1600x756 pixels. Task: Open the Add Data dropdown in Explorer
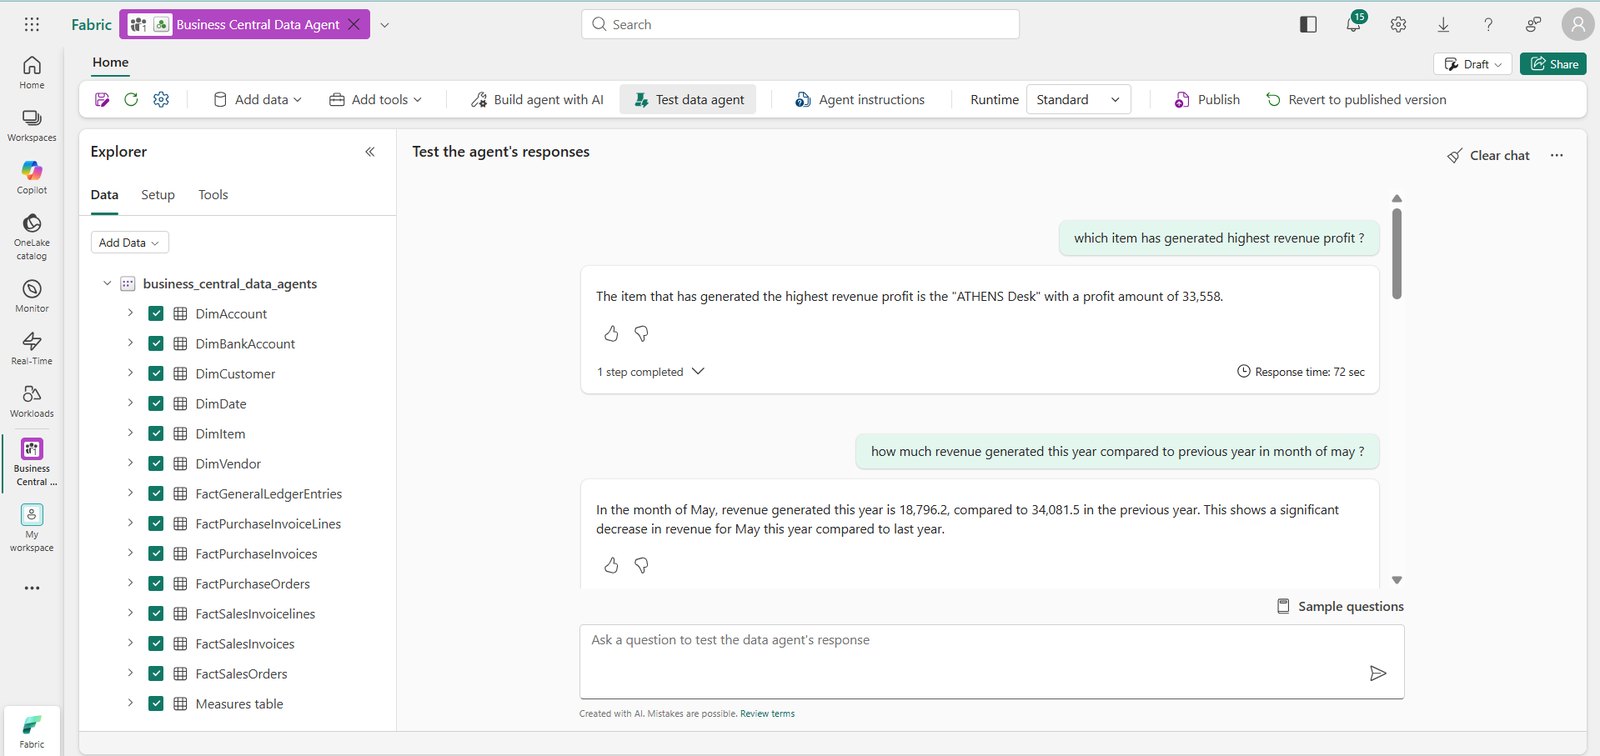point(129,243)
